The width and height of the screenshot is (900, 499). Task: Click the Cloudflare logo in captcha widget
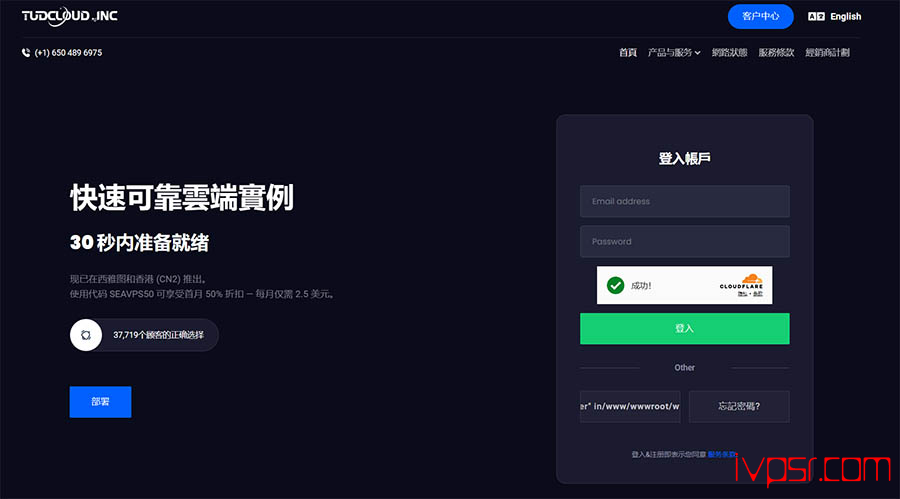pyautogui.click(x=742, y=285)
